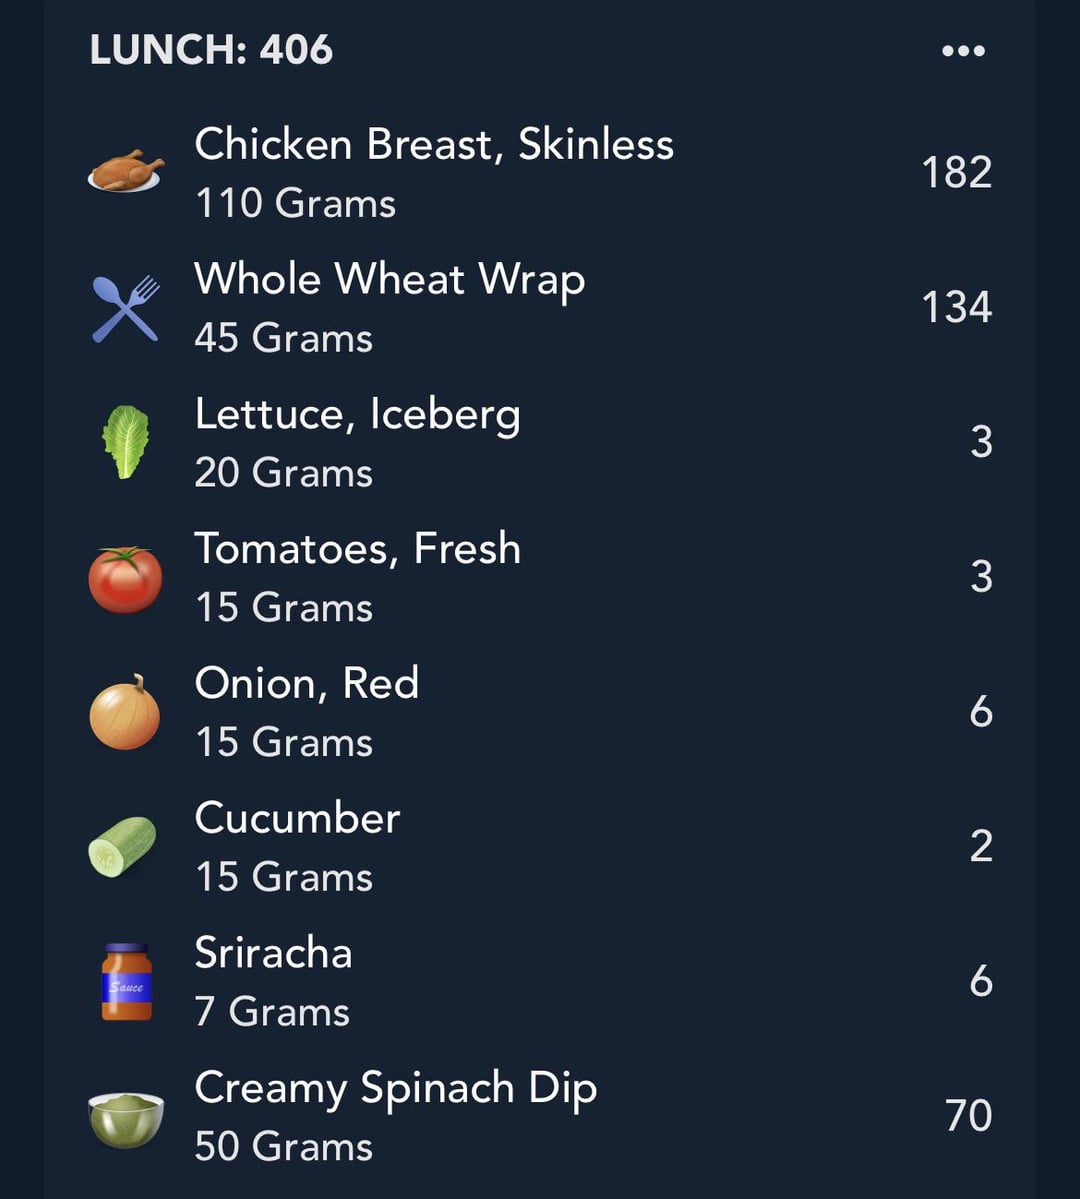Open the Onion, Red entry
Image resolution: width=1080 pixels, height=1199 pixels.
(540, 711)
